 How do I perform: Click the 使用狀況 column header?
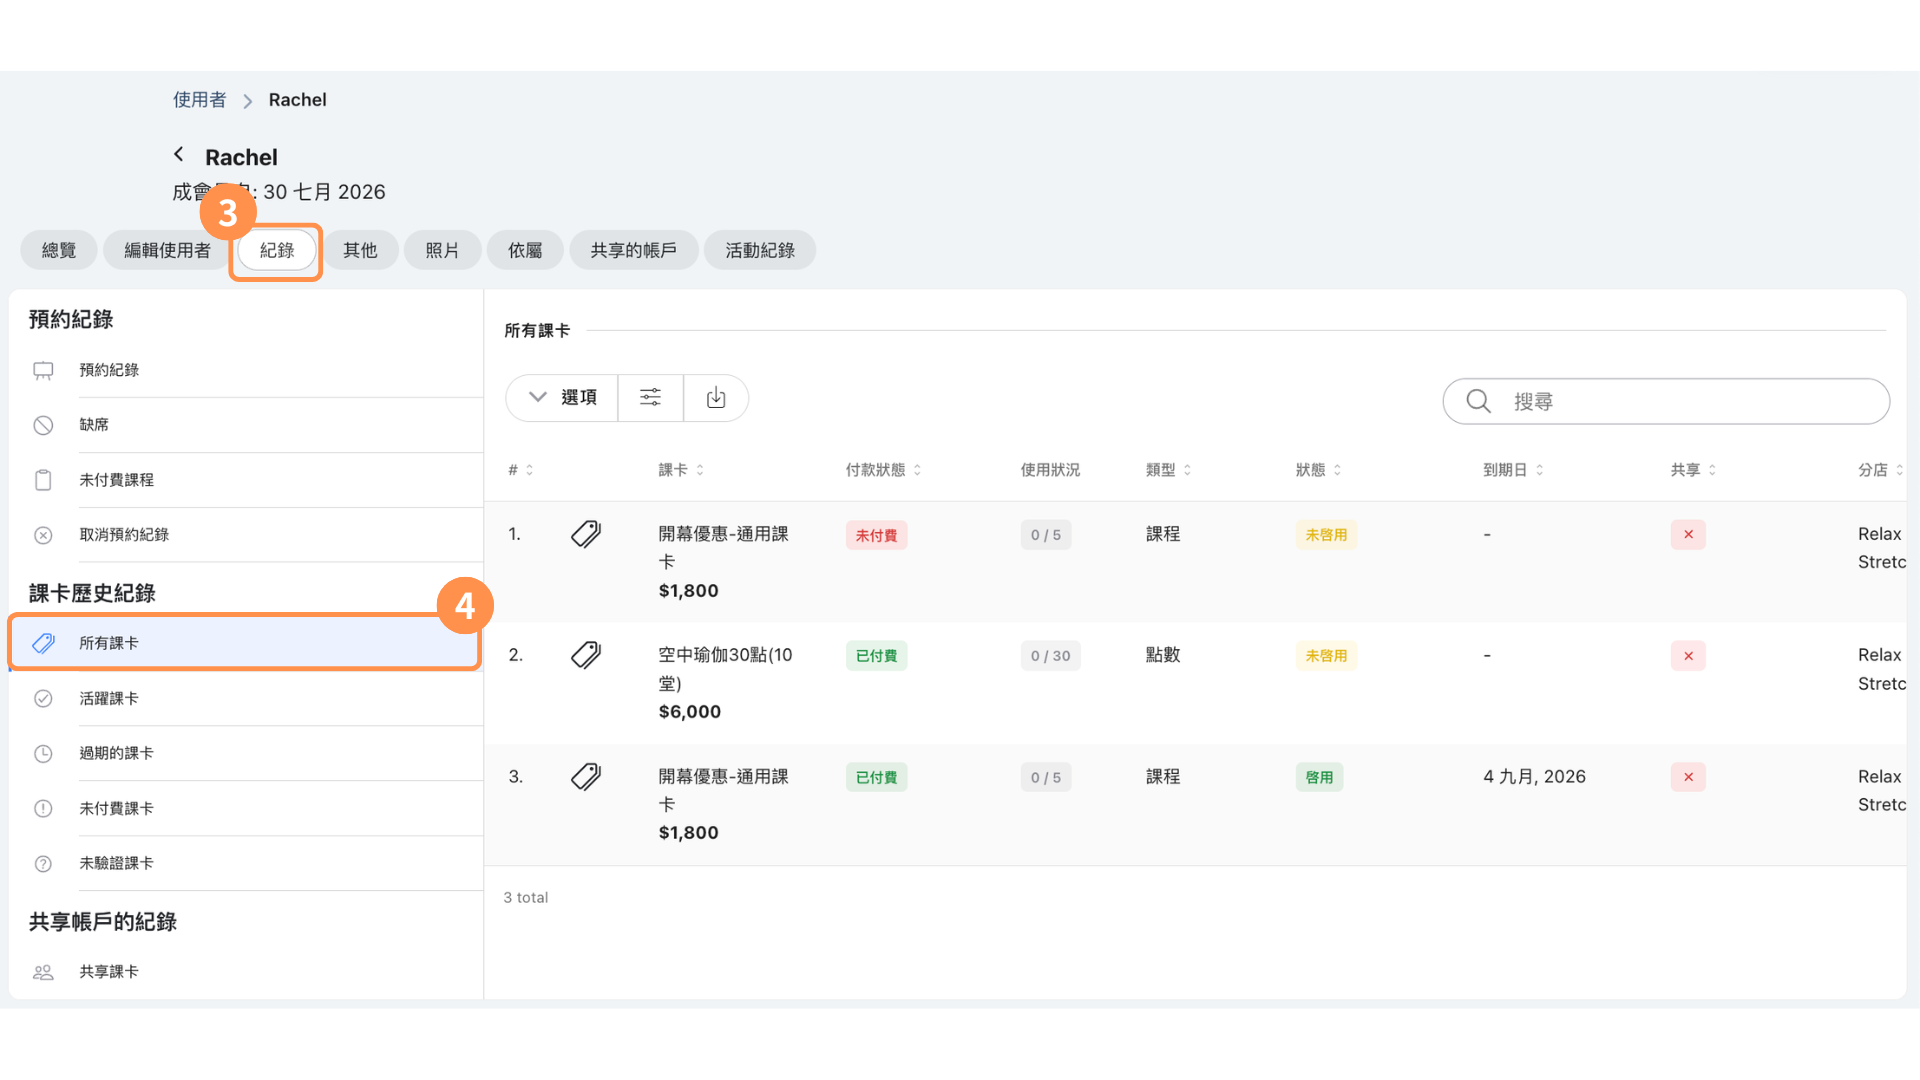(1050, 470)
